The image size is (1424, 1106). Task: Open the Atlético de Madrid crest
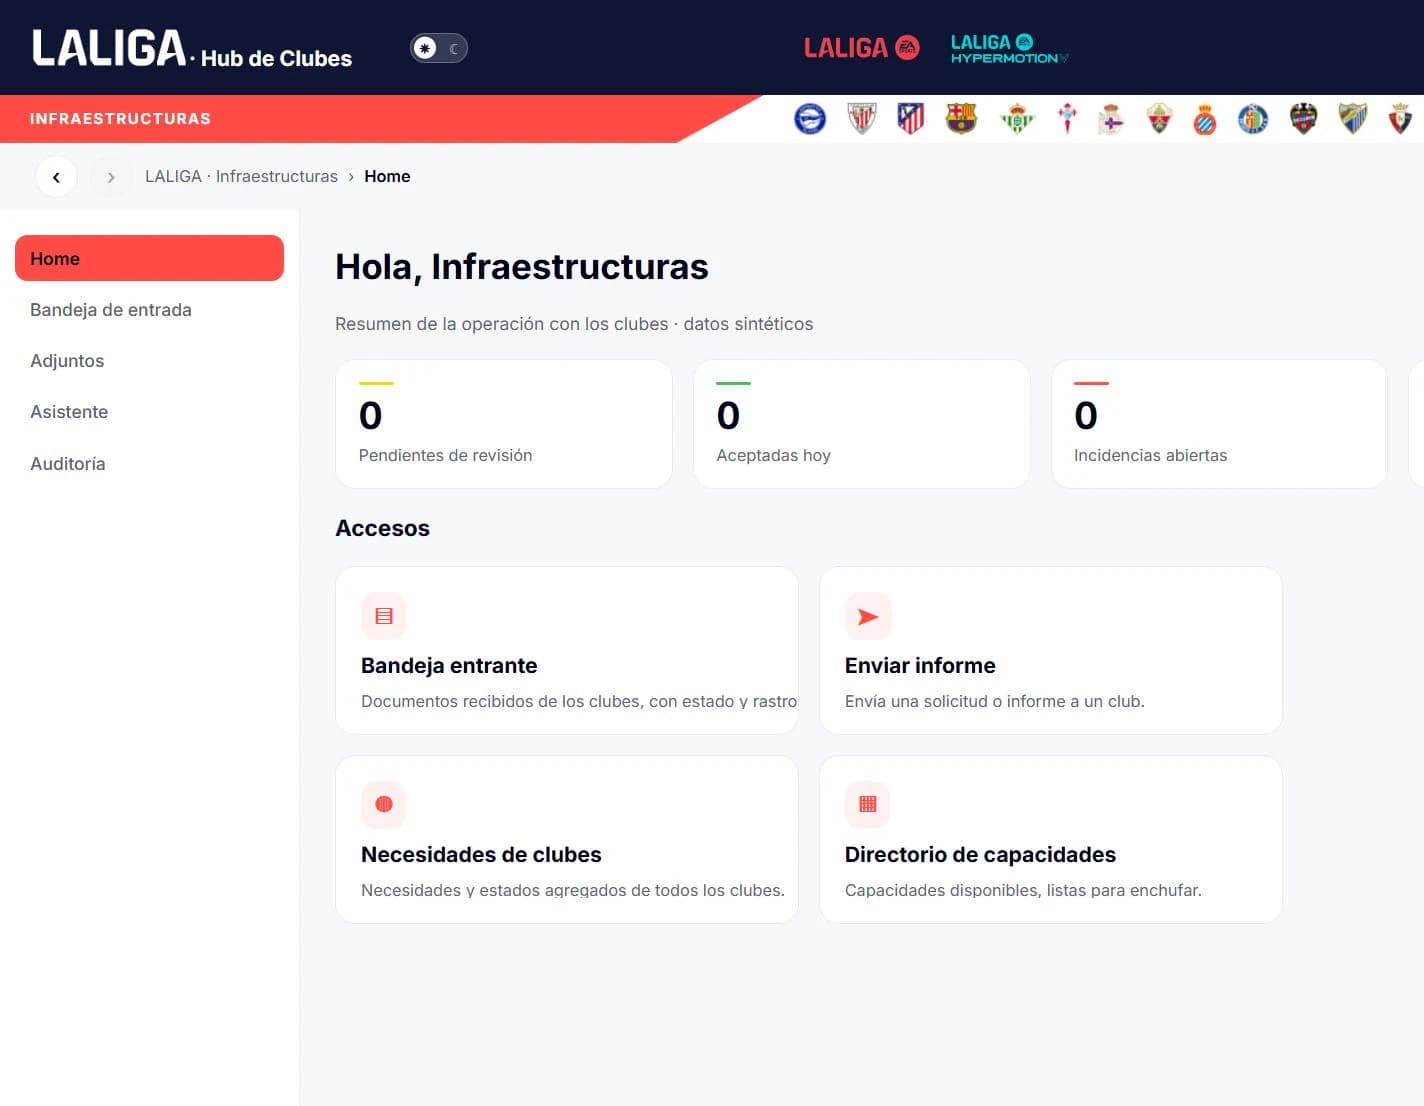point(911,119)
